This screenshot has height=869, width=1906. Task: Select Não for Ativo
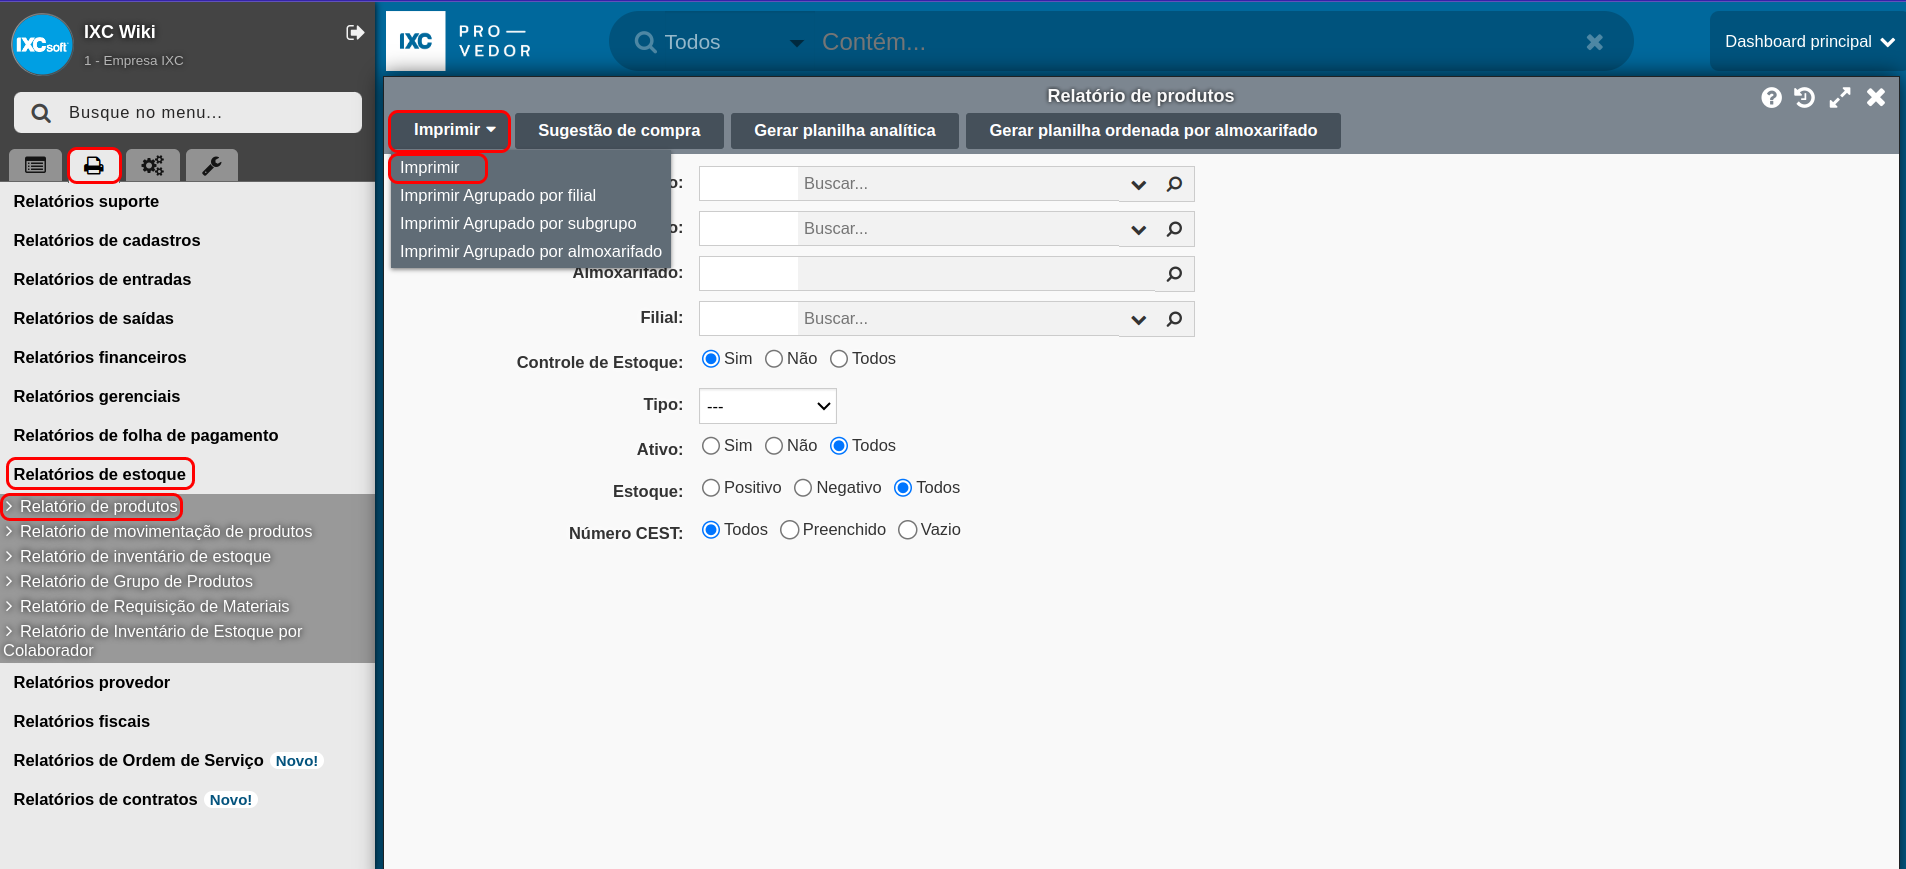click(774, 446)
